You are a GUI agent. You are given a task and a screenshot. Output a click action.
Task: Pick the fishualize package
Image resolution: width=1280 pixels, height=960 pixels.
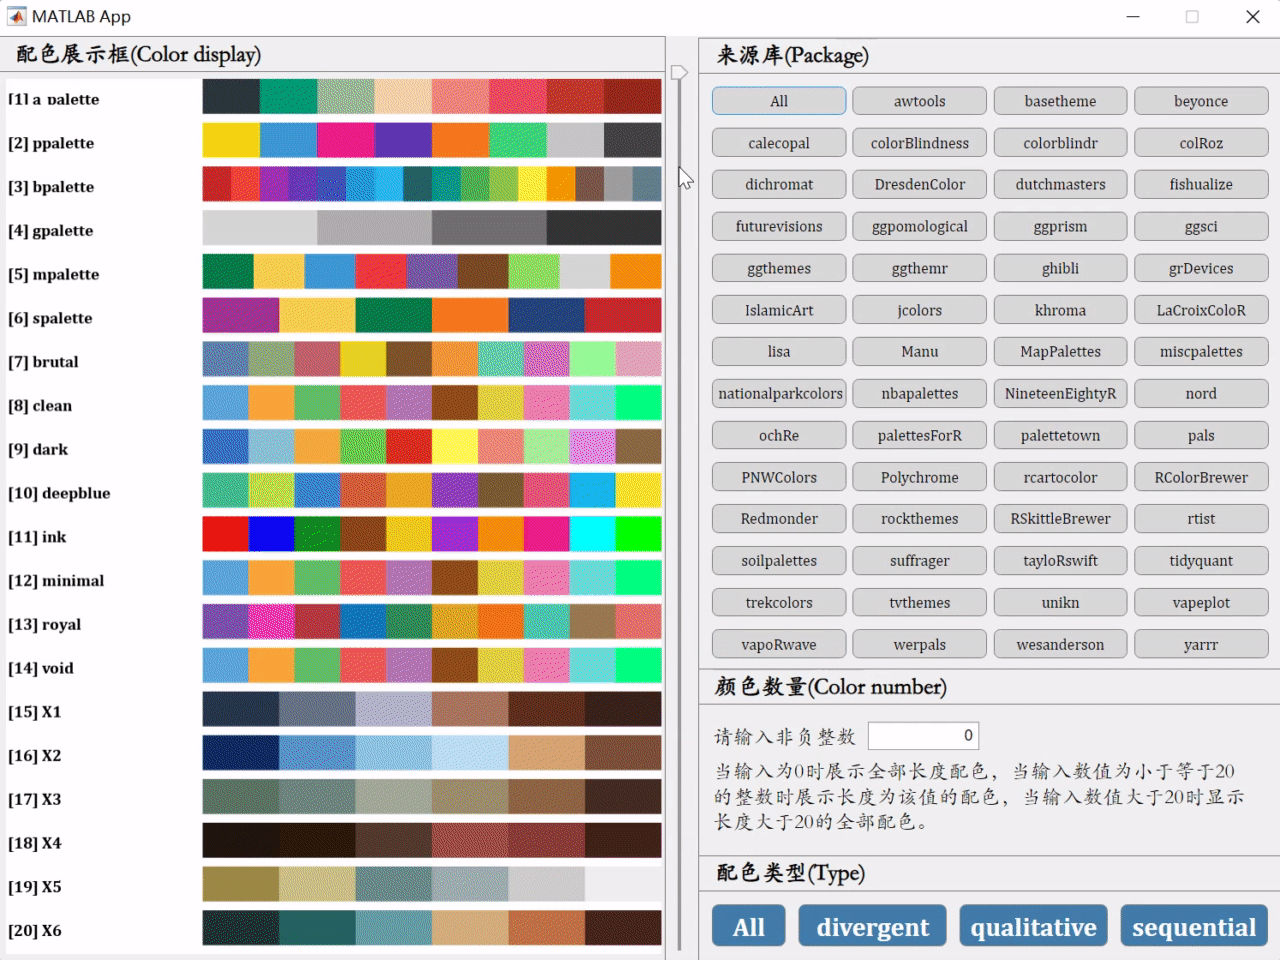tap(1201, 184)
